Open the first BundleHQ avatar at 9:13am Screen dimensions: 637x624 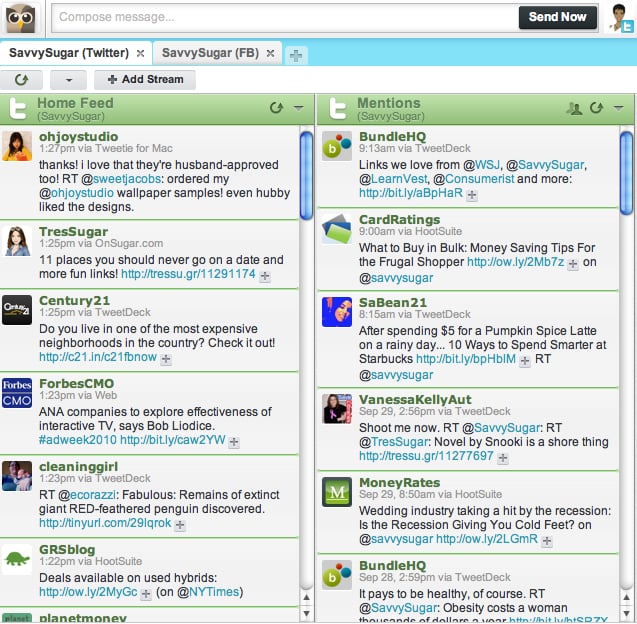point(337,146)
